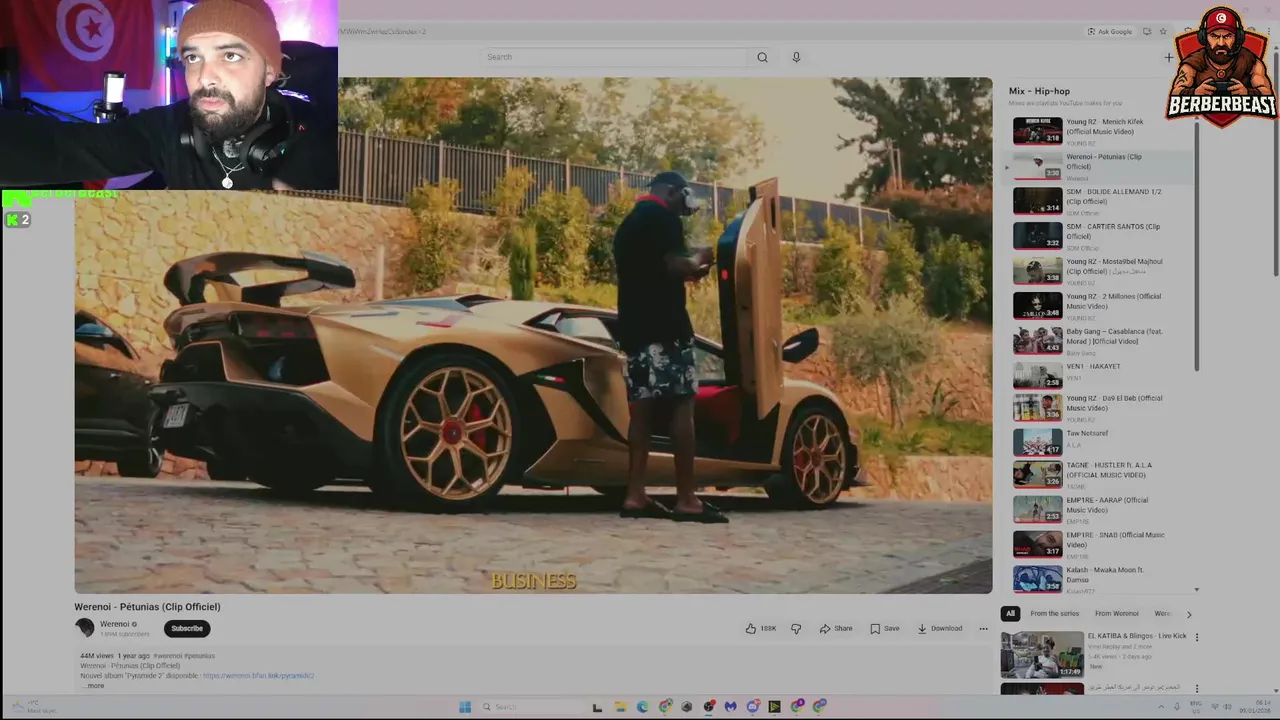
Task: Download the Pétunias video
Action: 940,628
